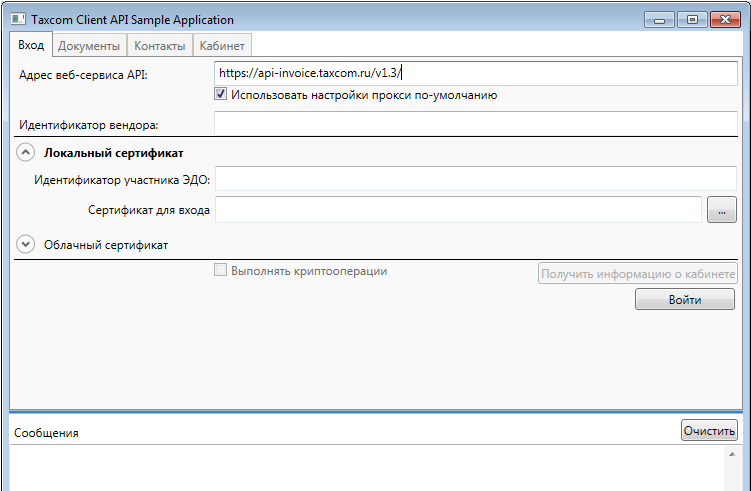Collapse the Локальный сертификат section
The image size is (751, 491).
[x=26, y=152]
